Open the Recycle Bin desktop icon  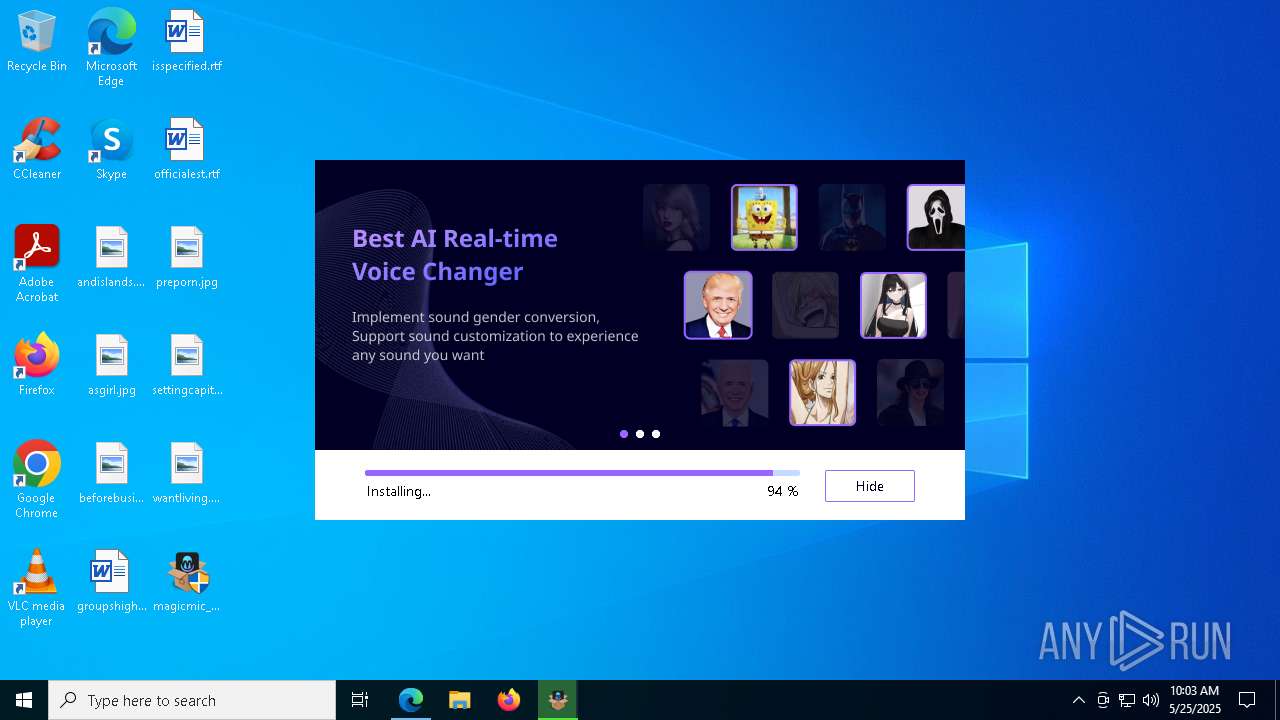[x=37, y=42]
